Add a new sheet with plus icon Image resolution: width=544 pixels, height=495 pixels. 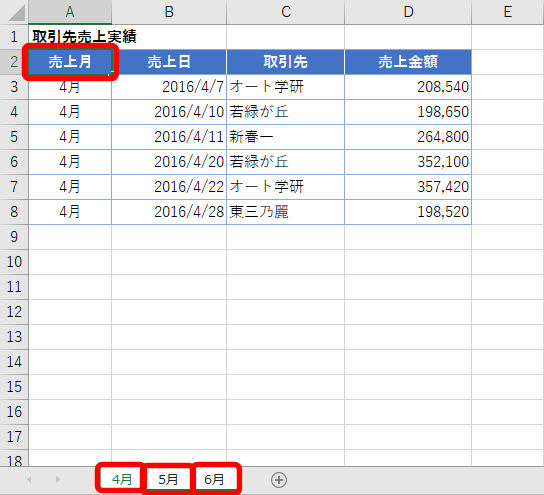[x=279, y=480]
